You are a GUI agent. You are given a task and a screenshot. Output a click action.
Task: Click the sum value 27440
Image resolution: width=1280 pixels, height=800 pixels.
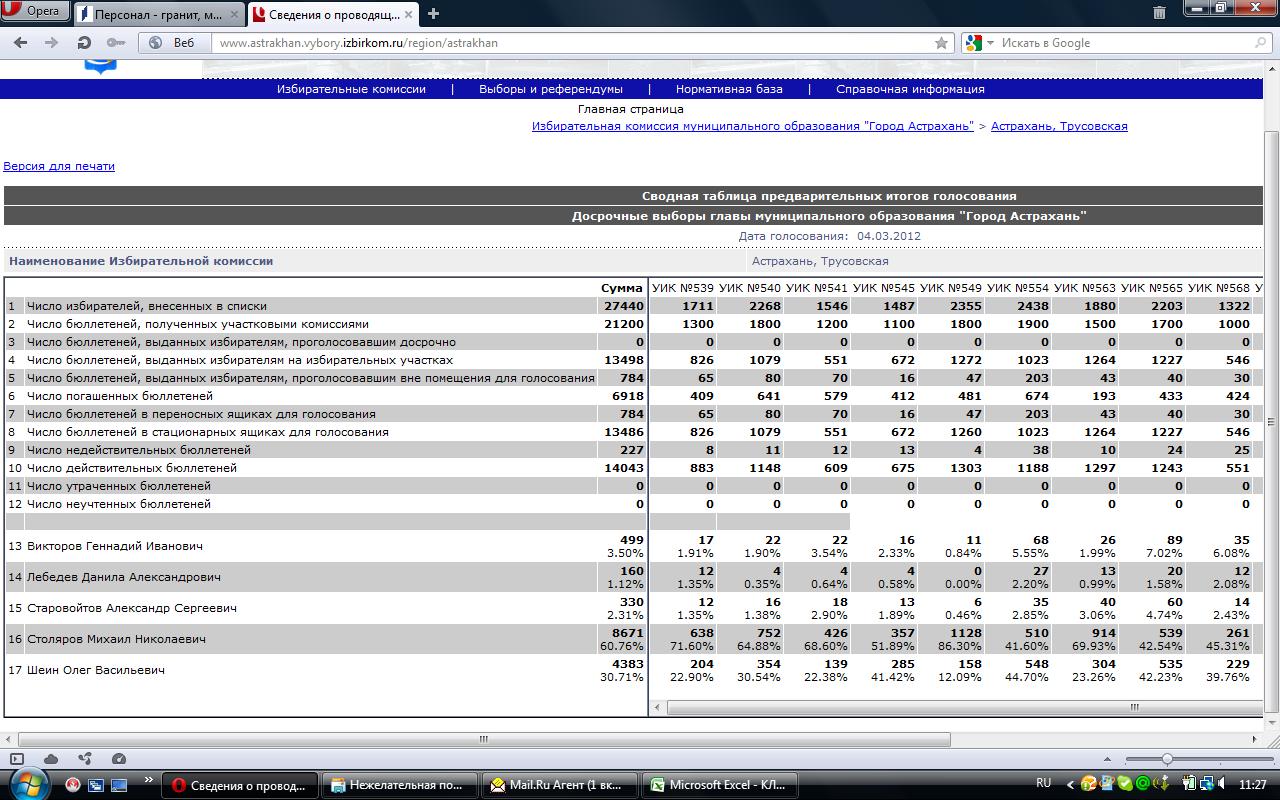[623, 306]
